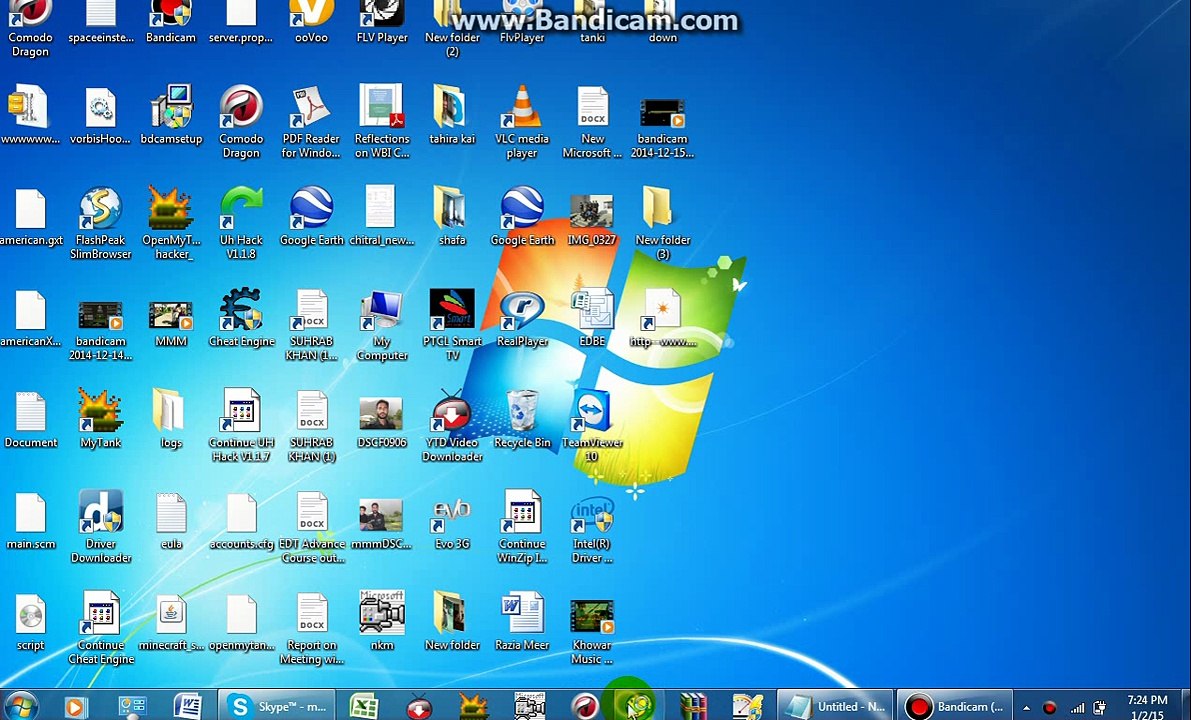The height and width of the screenshot is (720, 1191).
Task: Open the Reflections on WBI C... PDF
Action: [382, 122]
